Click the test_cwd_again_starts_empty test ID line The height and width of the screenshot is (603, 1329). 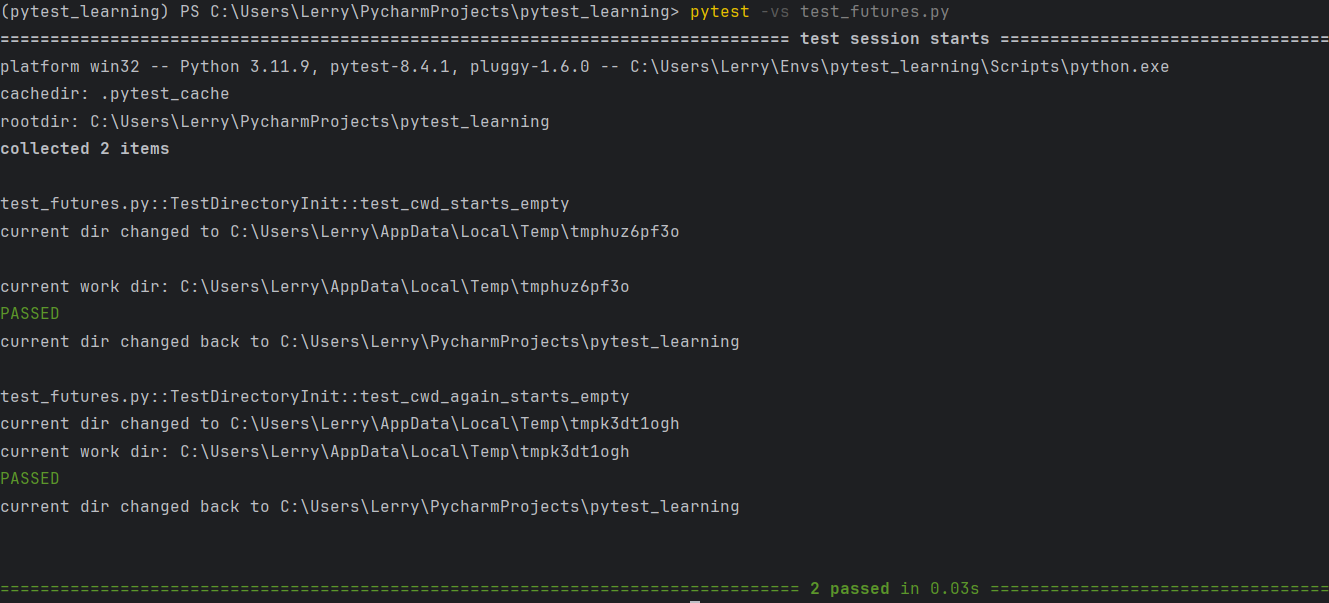coord(314,397)
